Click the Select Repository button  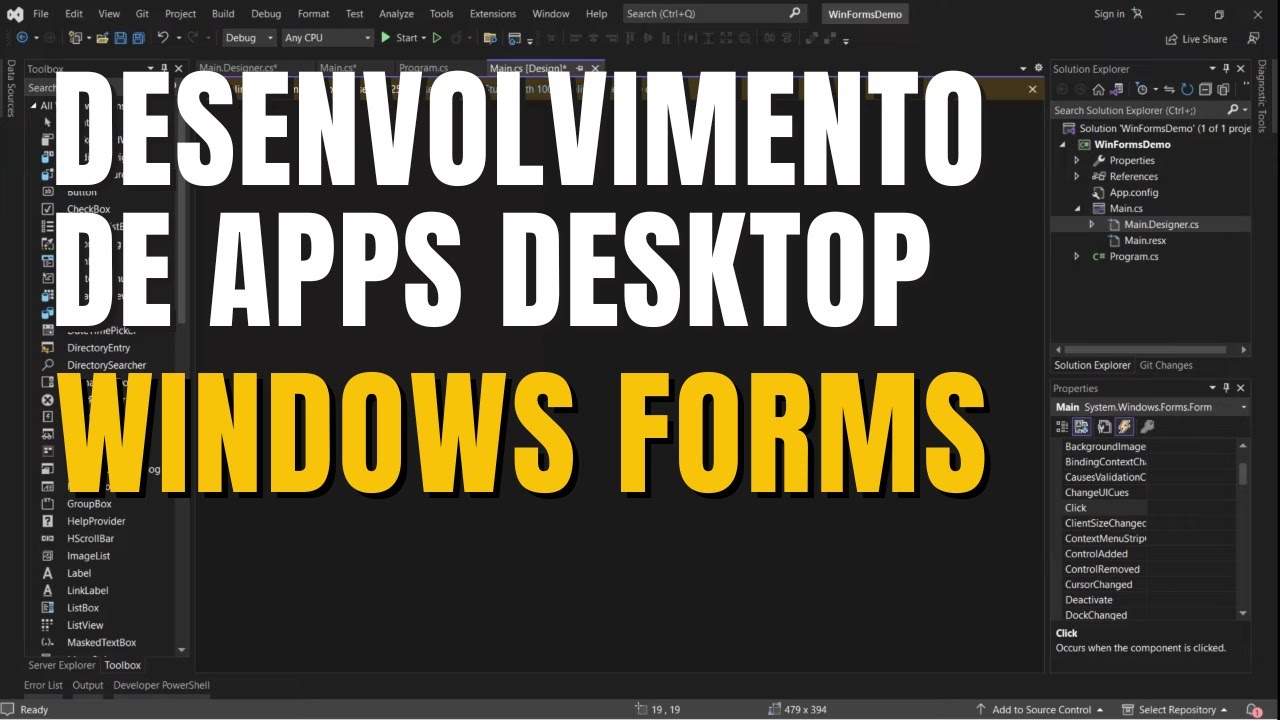tap(1175, 710)
